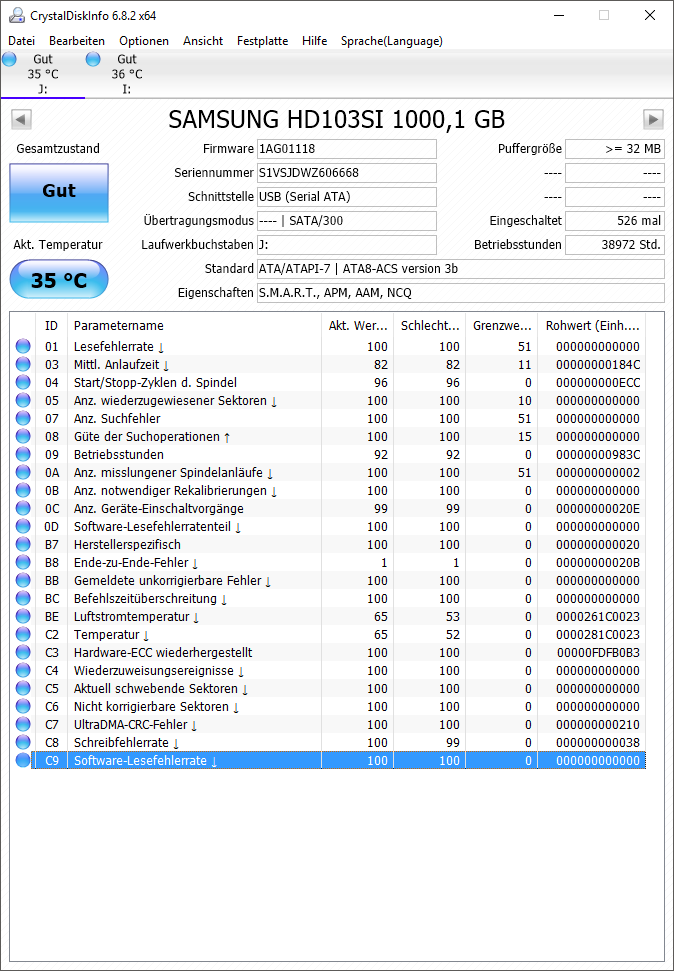The width and height of the screenshot is (674, 971).
Task: Click status icon of Güte der Suchoperationen row
Action: (23, 437)
